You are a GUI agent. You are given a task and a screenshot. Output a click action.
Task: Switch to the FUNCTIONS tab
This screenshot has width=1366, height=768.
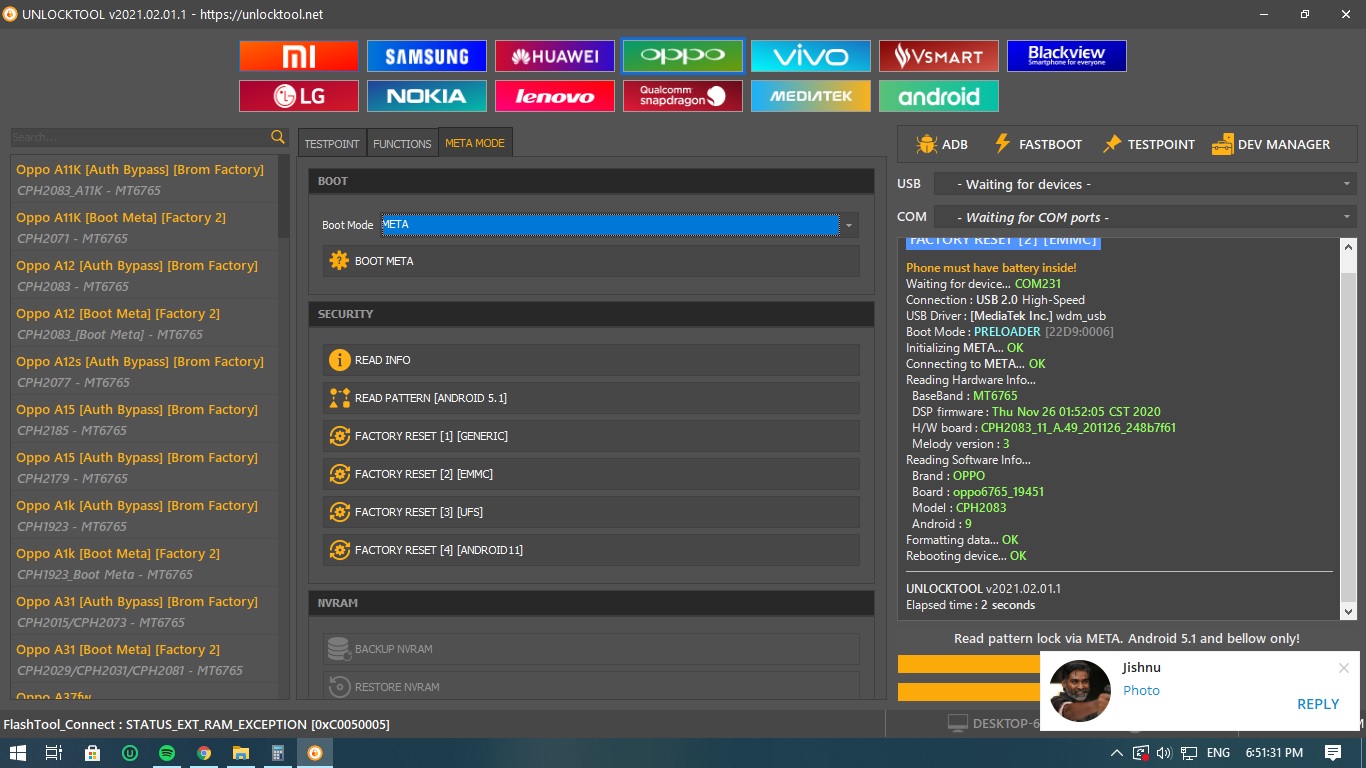tap(402, 143)
